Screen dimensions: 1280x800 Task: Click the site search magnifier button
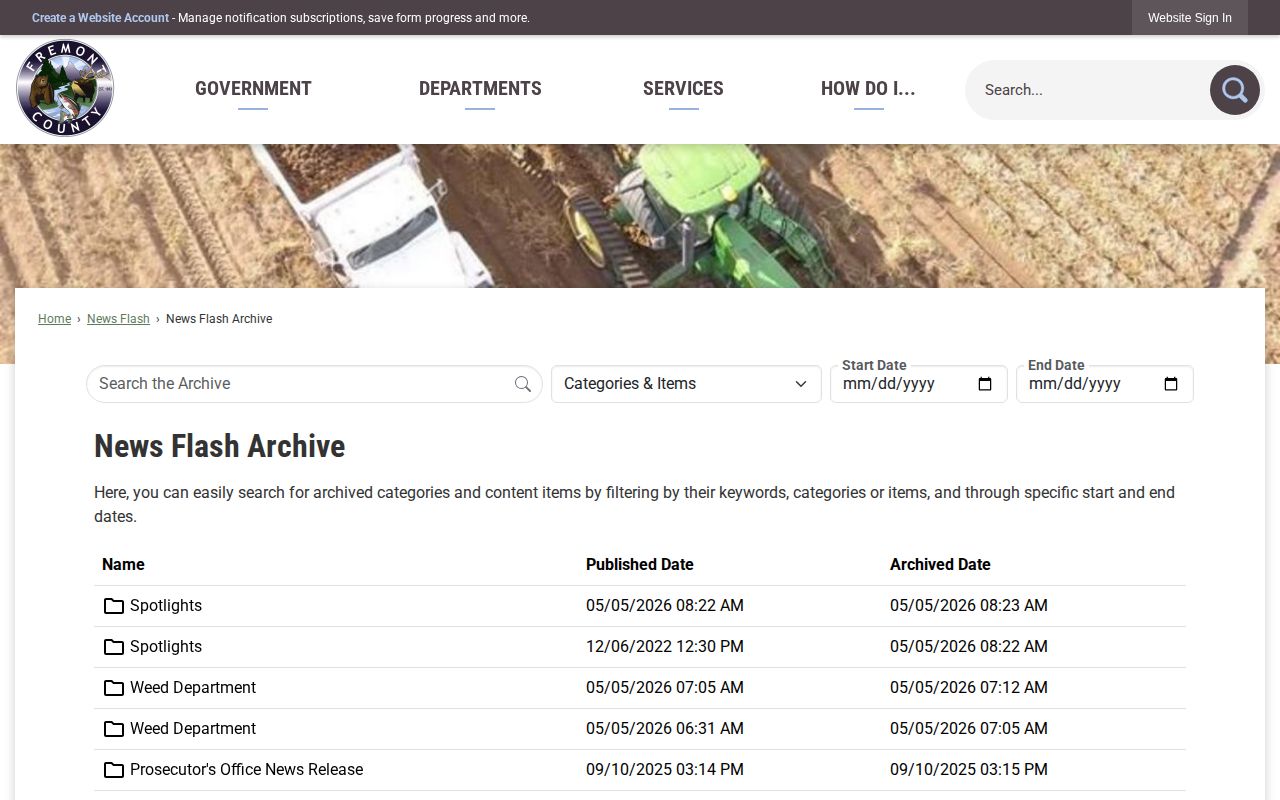coord(1235,90)
